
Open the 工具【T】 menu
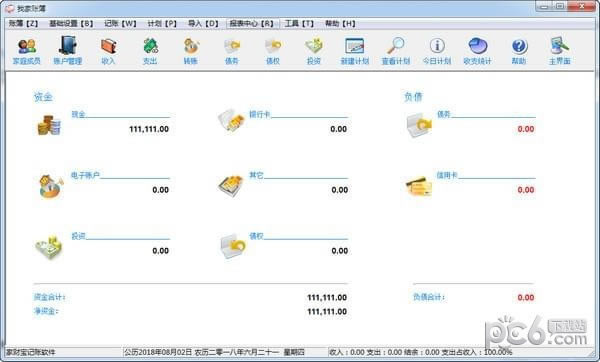[299, 24]
